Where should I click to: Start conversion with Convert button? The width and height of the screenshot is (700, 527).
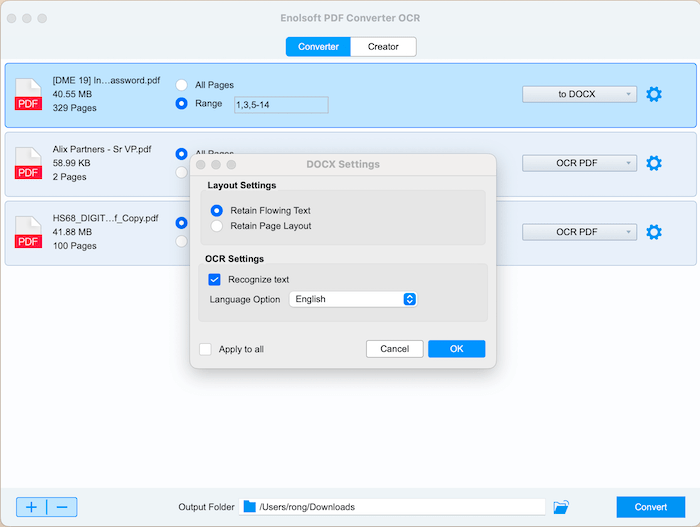click(650, 507)
